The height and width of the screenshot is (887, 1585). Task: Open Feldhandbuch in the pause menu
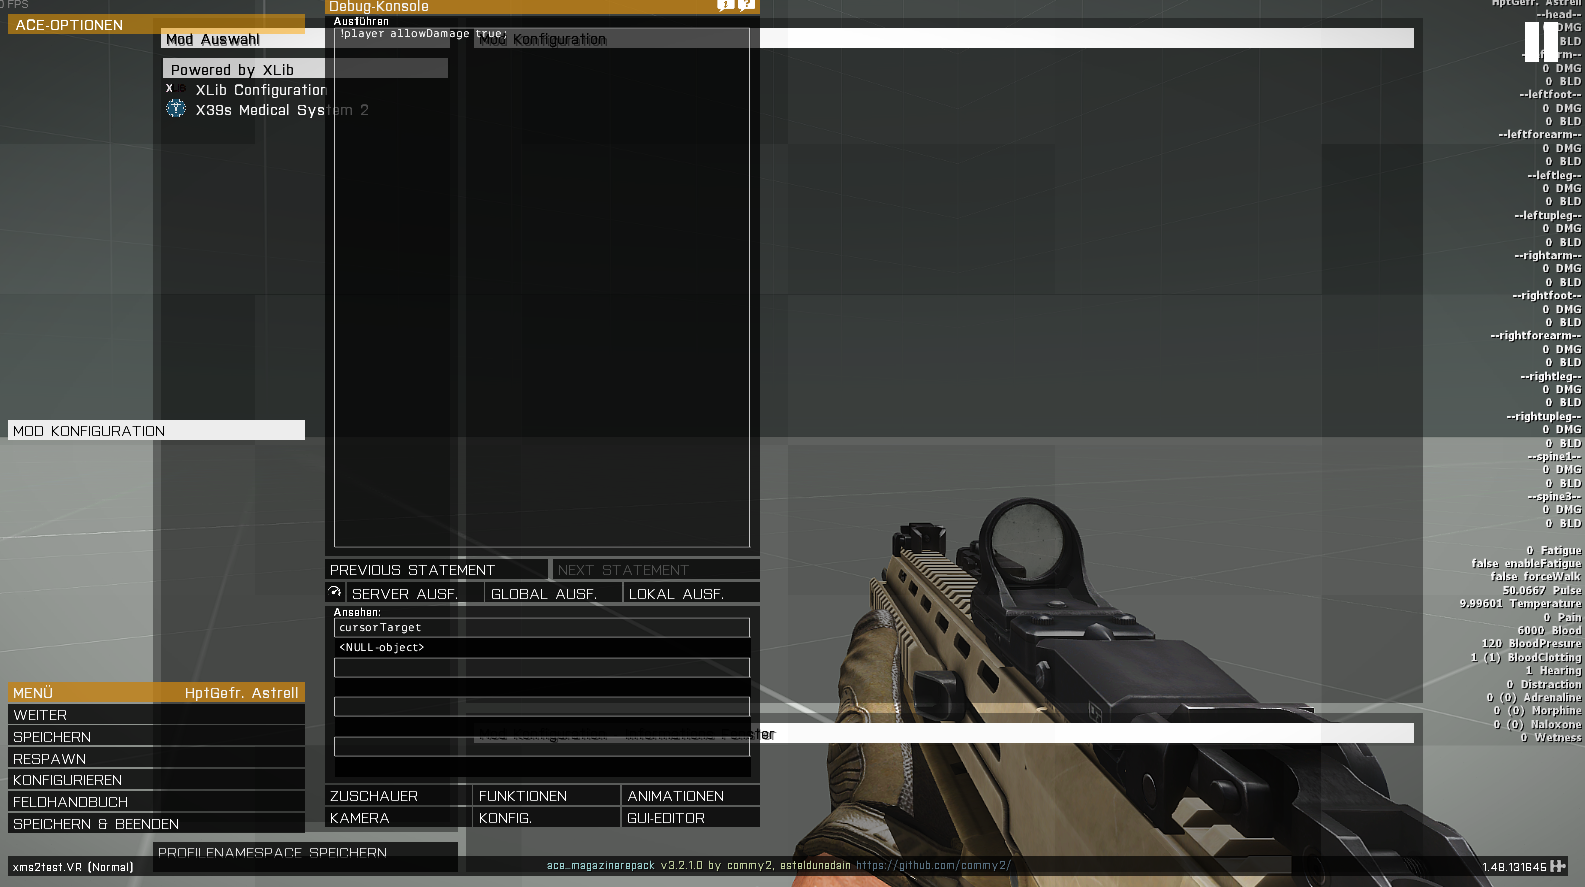click(156, 802)
